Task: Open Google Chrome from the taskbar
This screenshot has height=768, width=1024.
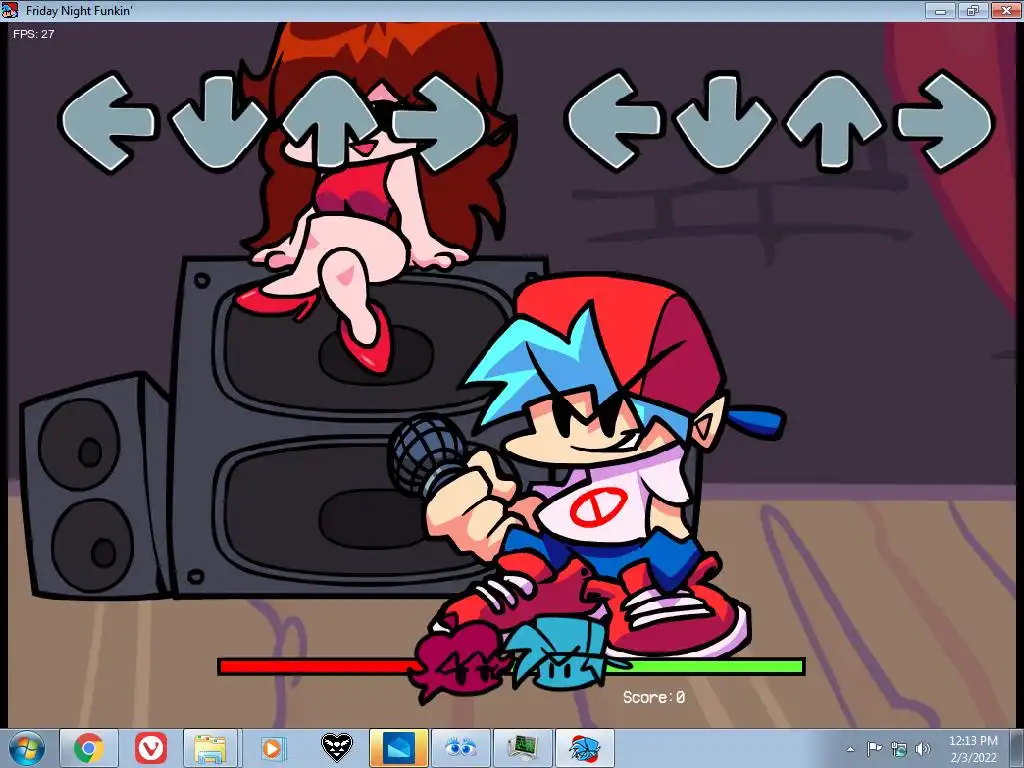Action: pyautogui.click(x=89, y=748)
